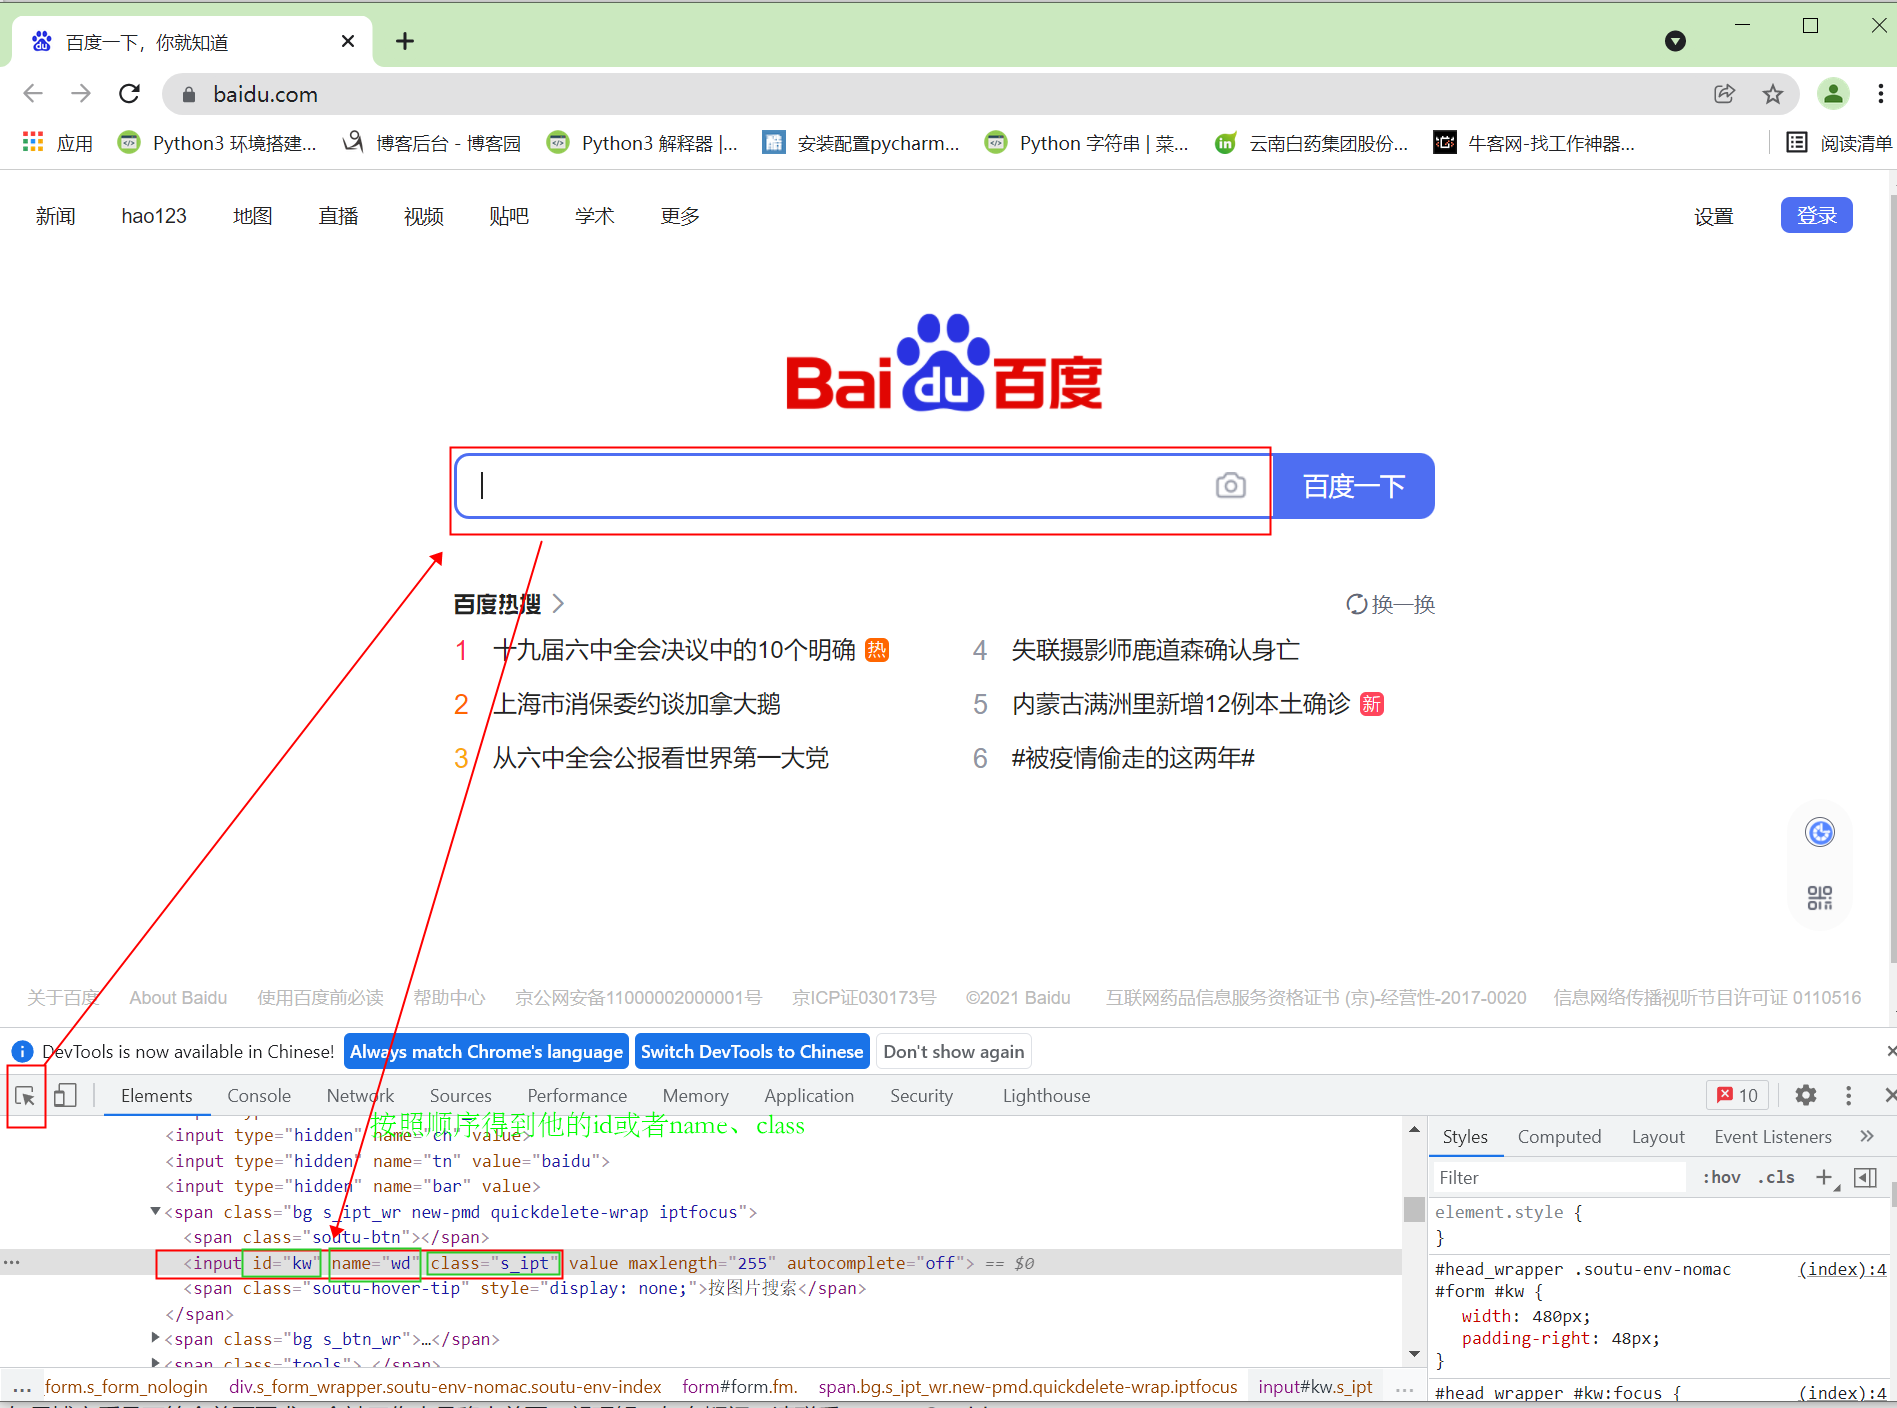
Task: Toggle the .cls class editor
Action: click(1777, 1178)
